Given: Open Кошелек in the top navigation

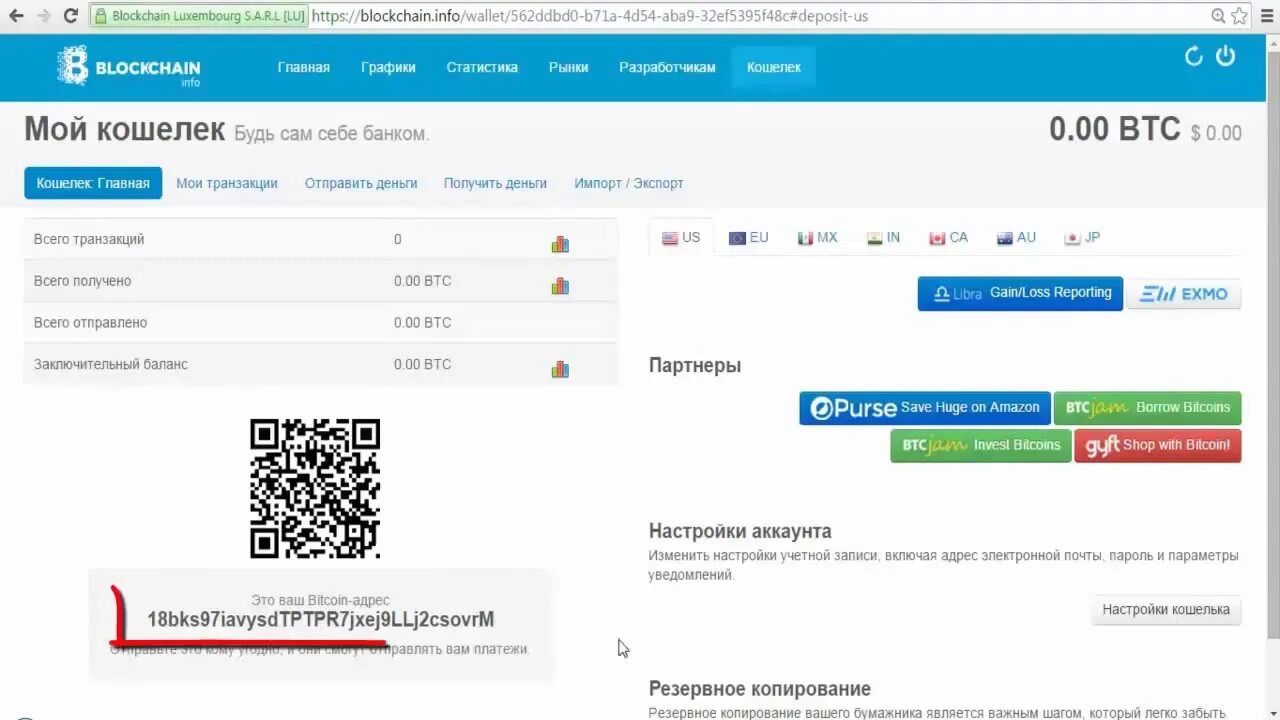Looking at the screenshot, I should point(774,67).
